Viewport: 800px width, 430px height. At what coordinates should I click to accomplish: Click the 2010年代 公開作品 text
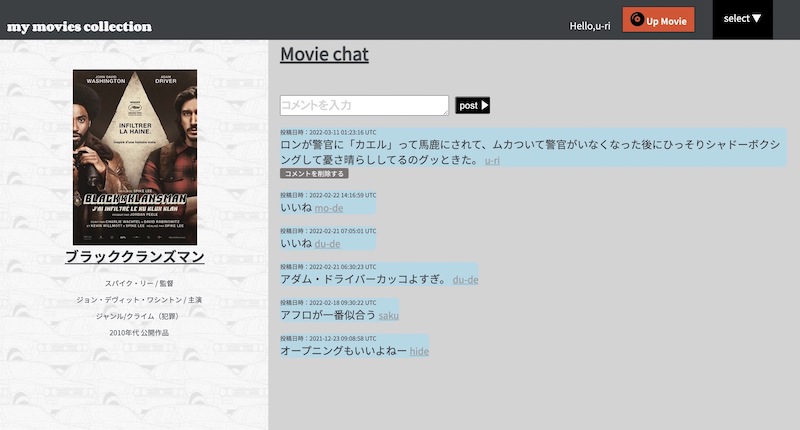tap(139, 332)
